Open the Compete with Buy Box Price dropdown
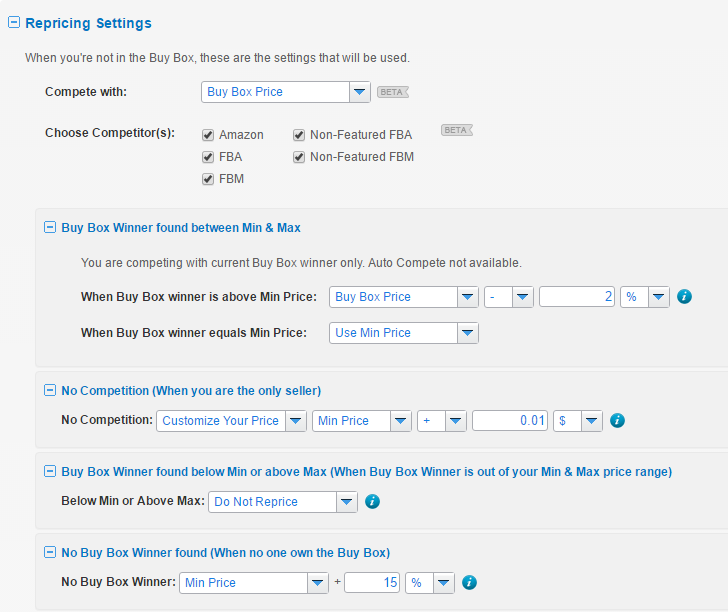This screenshot has height=612, width=728. coord(286,92)
